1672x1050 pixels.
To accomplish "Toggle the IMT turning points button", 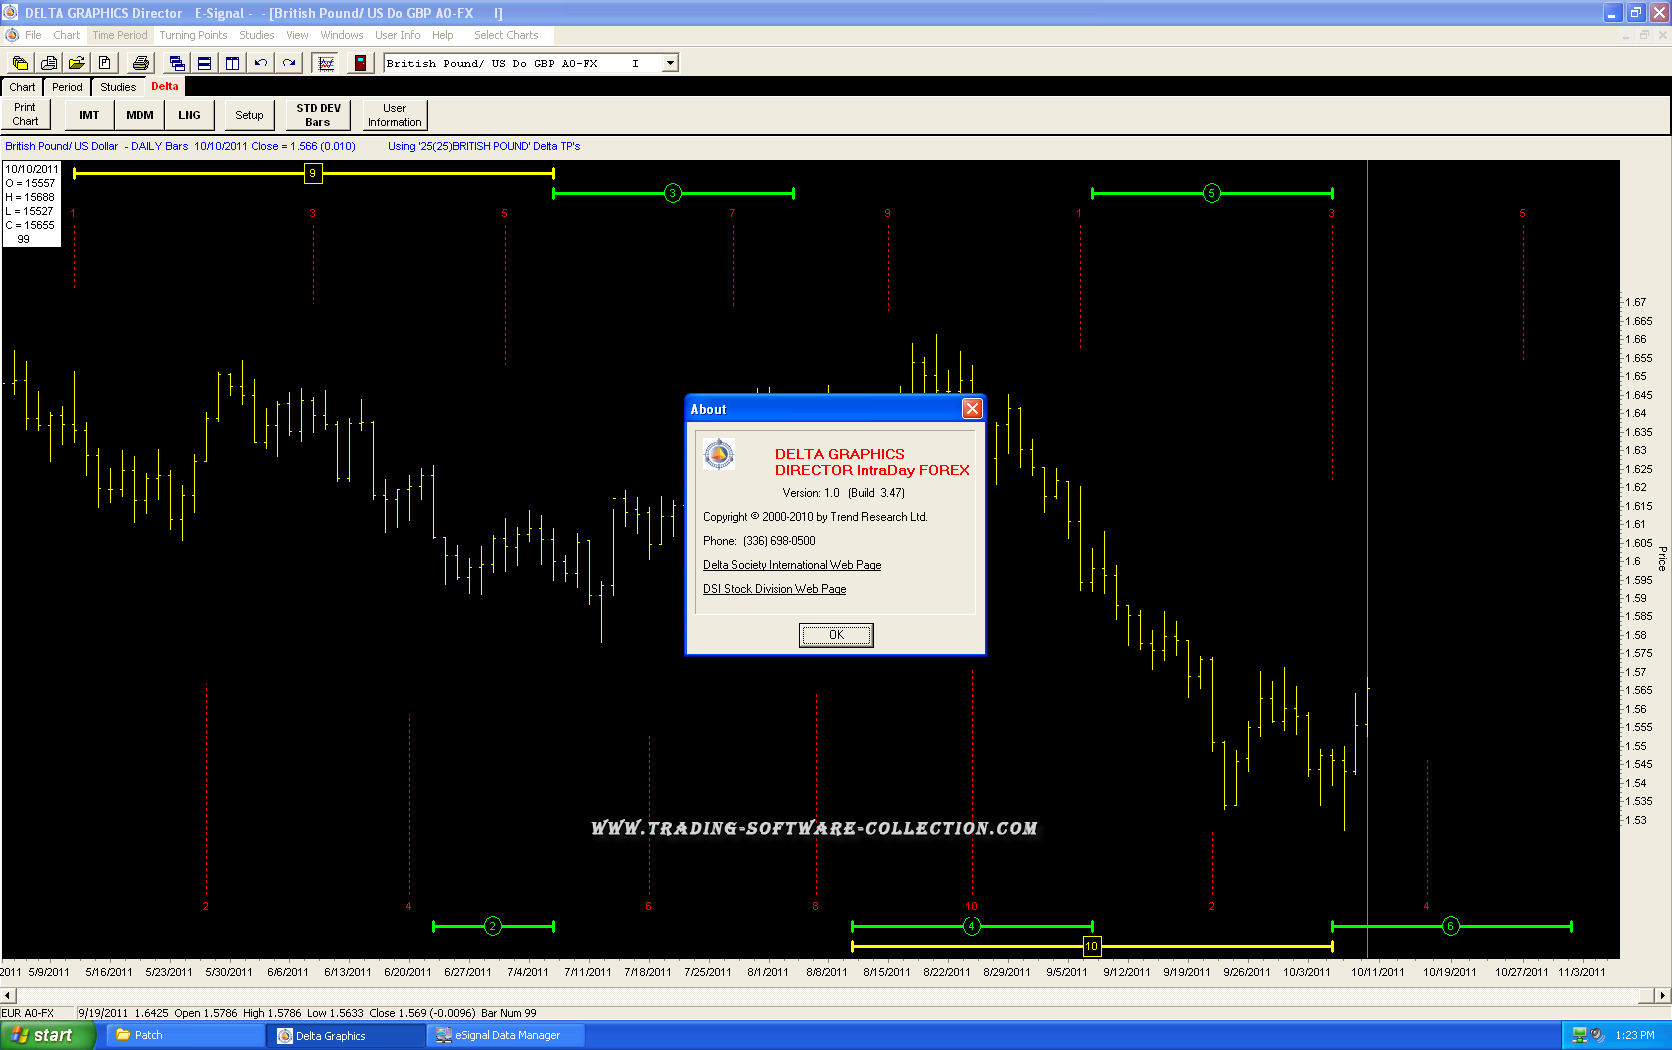I will point(89,115).
